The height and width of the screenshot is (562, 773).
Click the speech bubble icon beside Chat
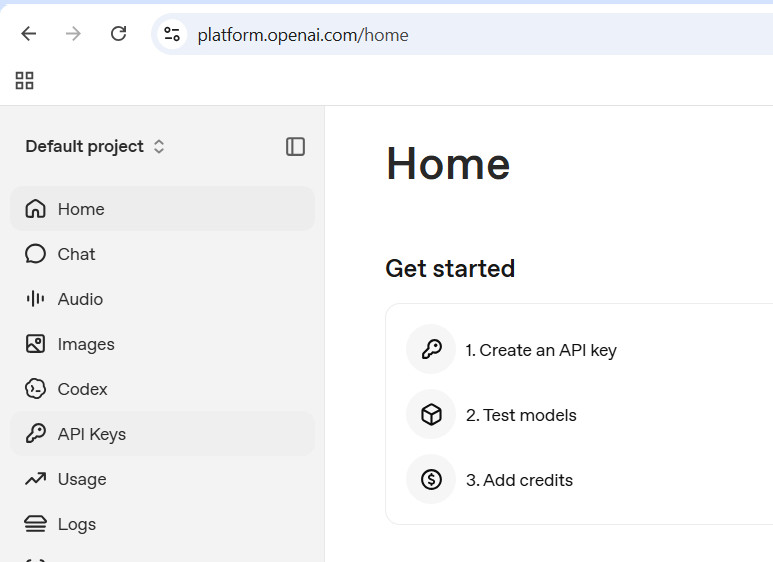(x=35, y=254)
